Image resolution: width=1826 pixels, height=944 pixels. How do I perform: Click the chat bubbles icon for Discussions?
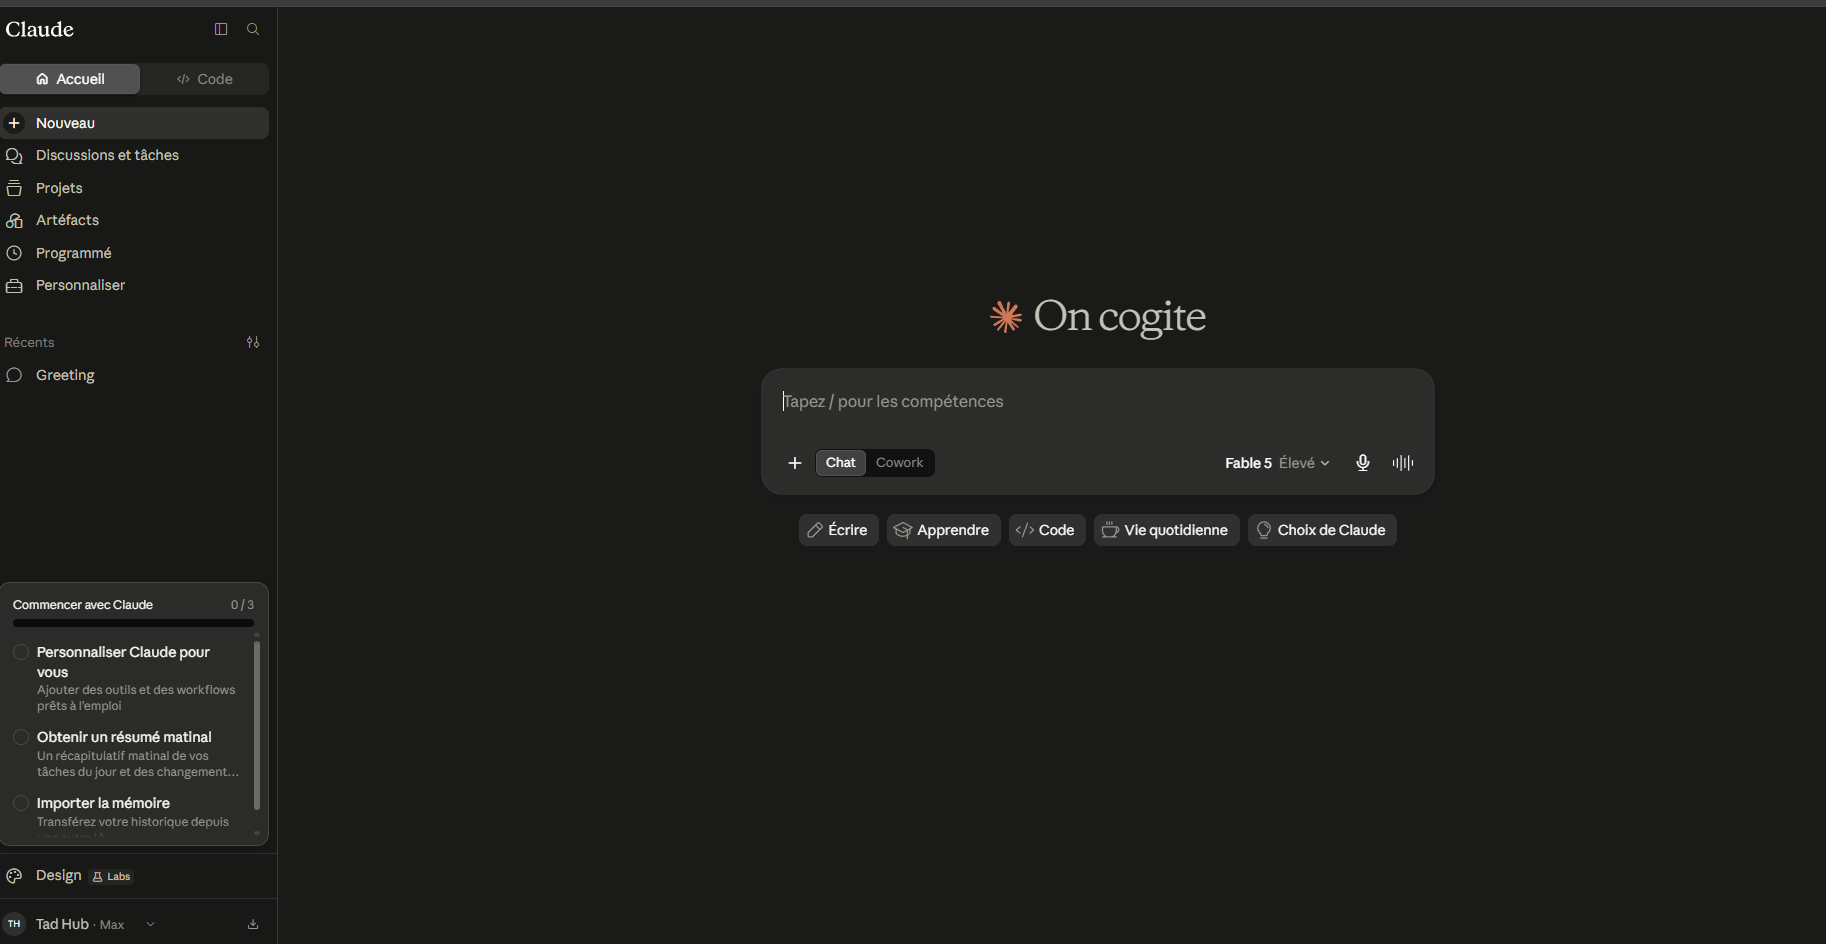click(x=14, y=155)
